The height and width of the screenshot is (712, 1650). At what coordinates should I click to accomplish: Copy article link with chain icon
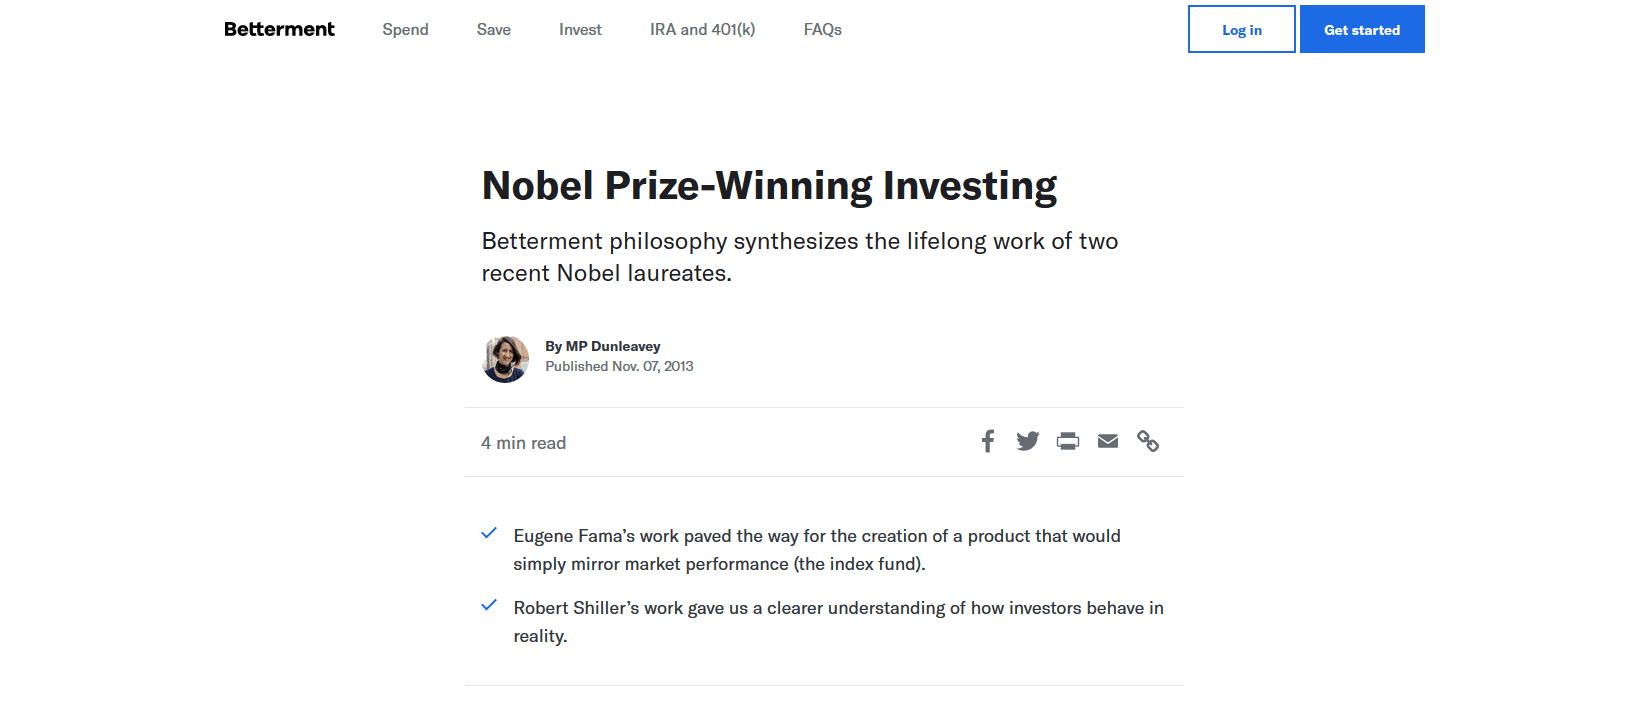click(x=1148, y=441)
